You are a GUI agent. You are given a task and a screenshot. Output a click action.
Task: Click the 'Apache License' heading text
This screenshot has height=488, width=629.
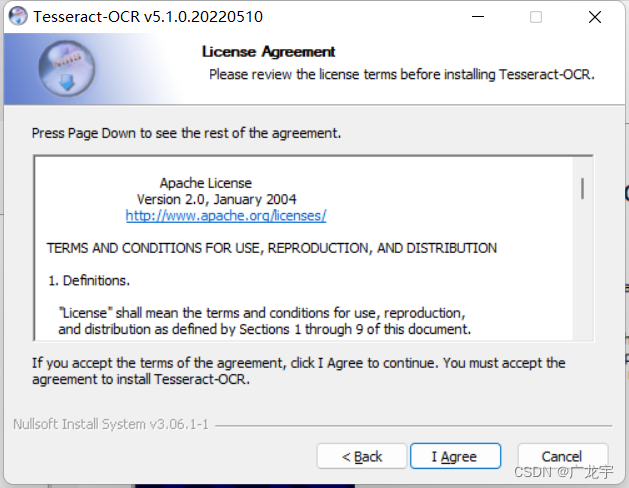206,183
